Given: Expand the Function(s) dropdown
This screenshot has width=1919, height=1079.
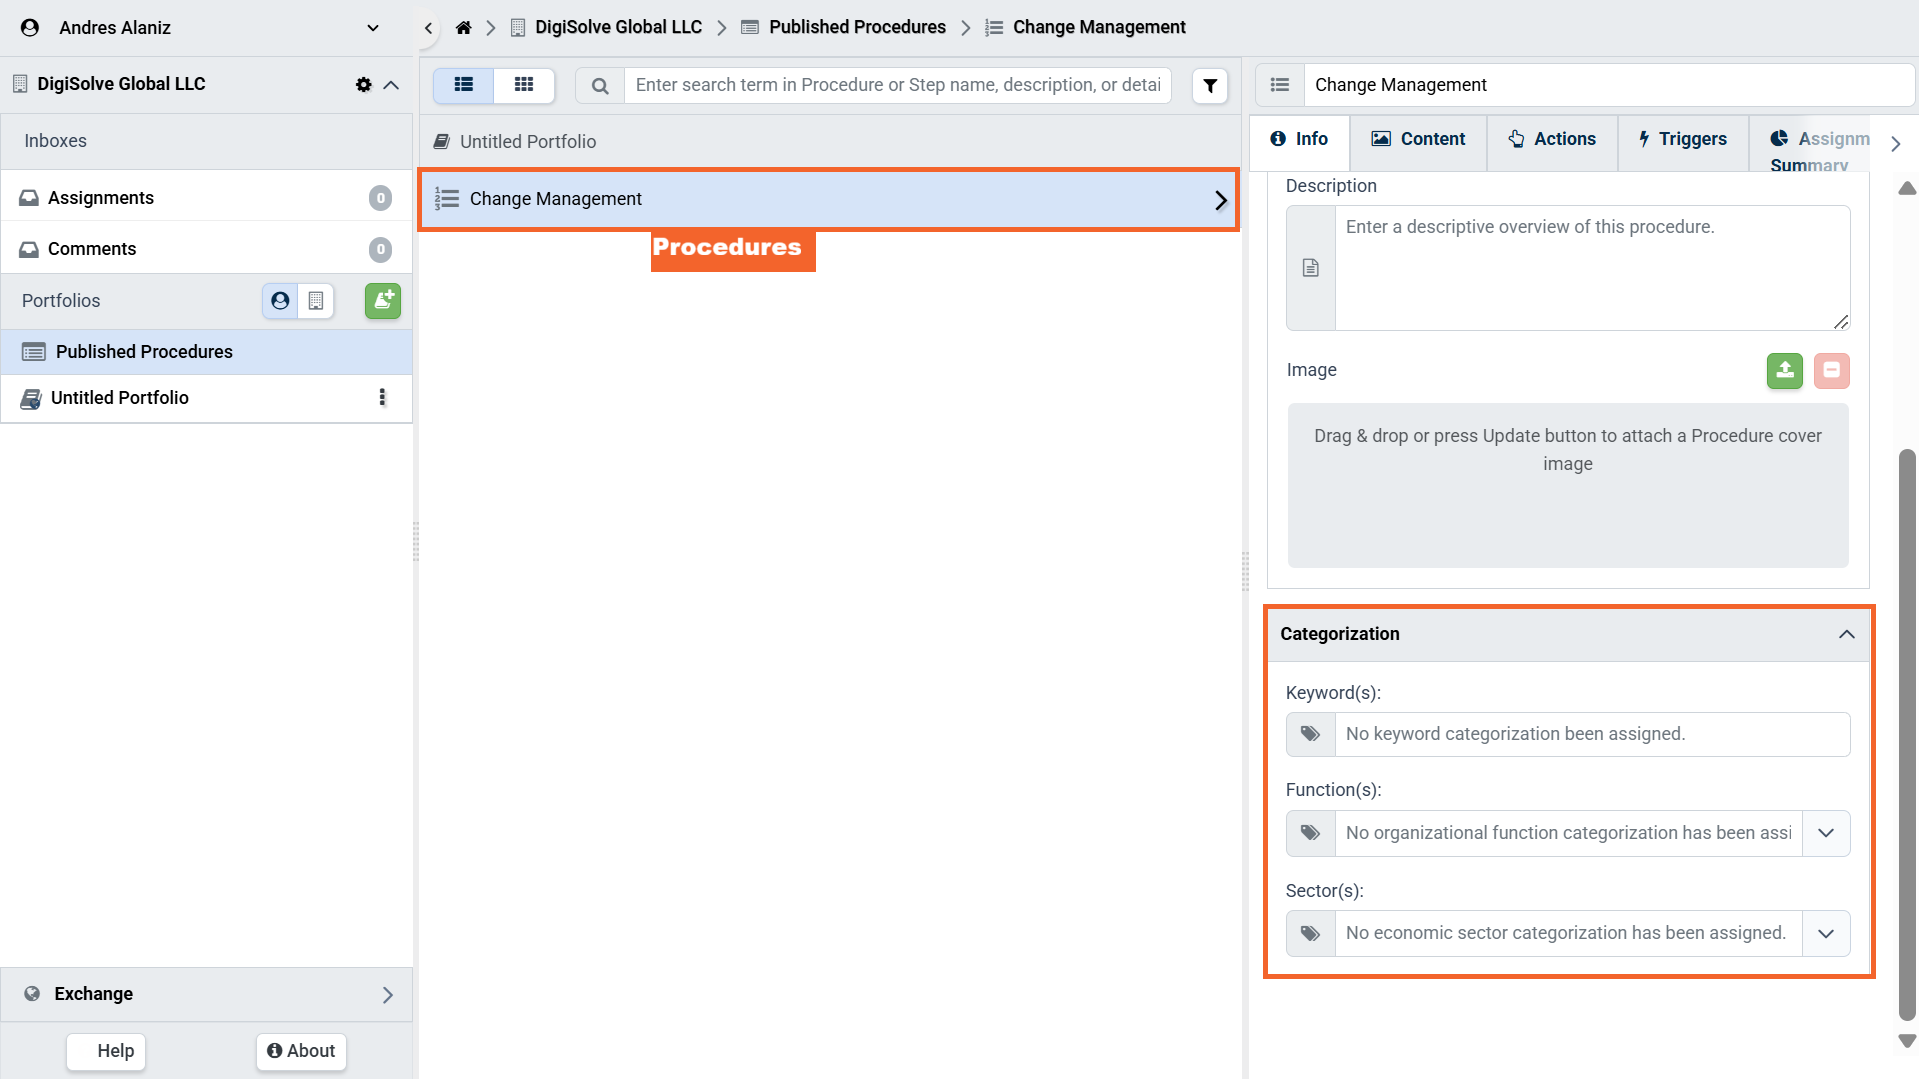Looking at the screenshot, I should coord(1825,833).
